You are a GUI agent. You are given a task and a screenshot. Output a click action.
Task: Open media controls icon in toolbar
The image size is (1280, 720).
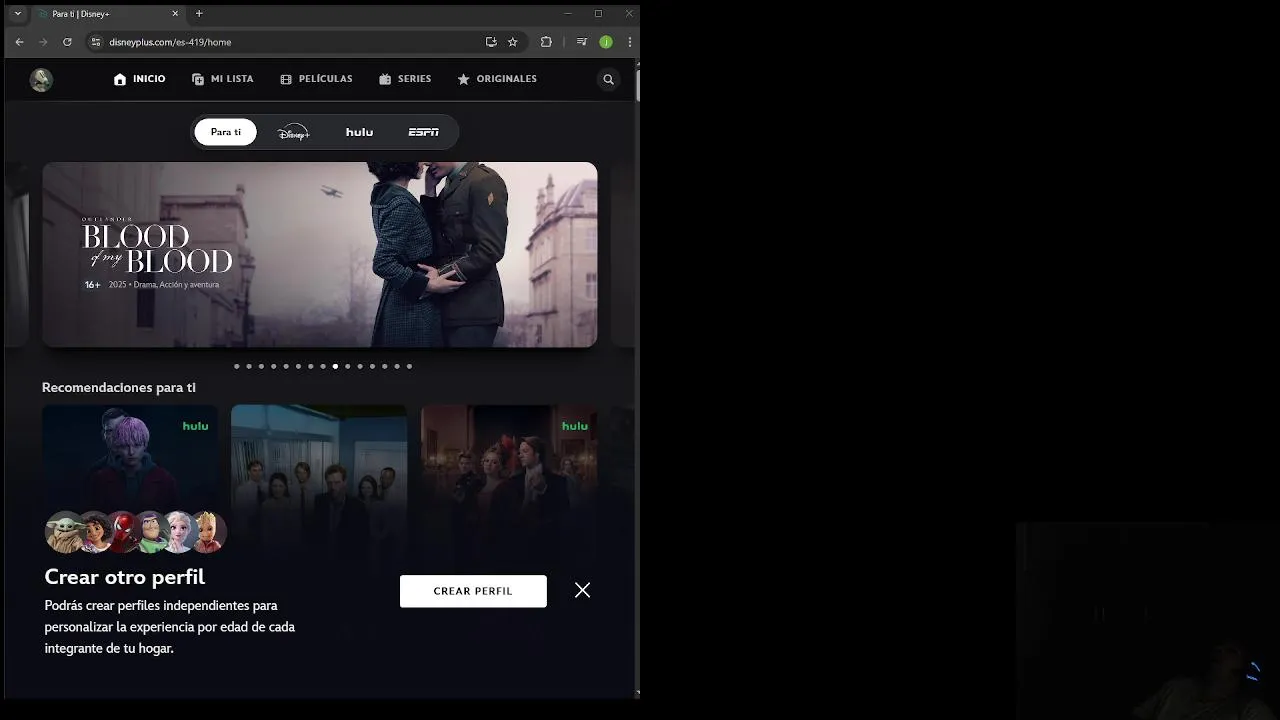[582, 42]
